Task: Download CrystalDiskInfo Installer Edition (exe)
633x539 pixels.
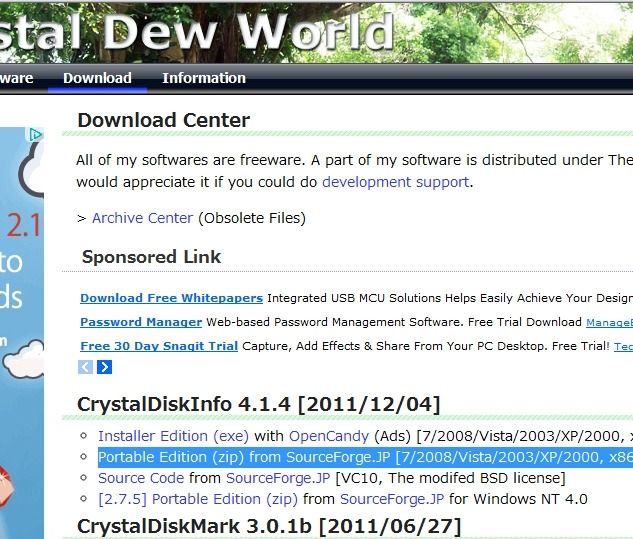Action: pyautogui.click(x=174, y=436)
